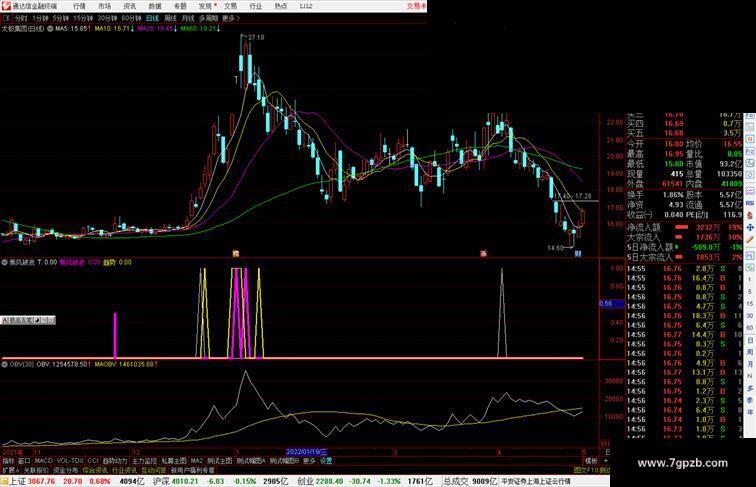
Task: Open the 综合资讯 tab
Action: 95,470
